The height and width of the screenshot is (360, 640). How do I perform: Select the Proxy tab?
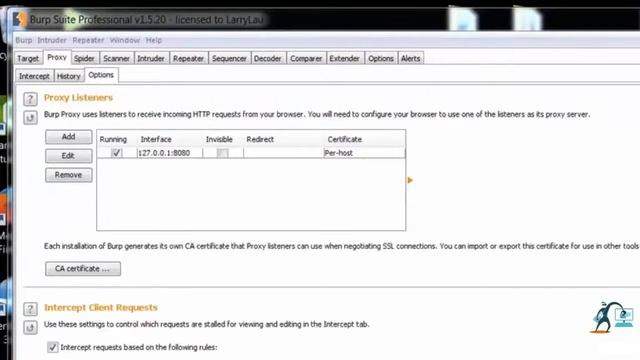coord(57,58)
